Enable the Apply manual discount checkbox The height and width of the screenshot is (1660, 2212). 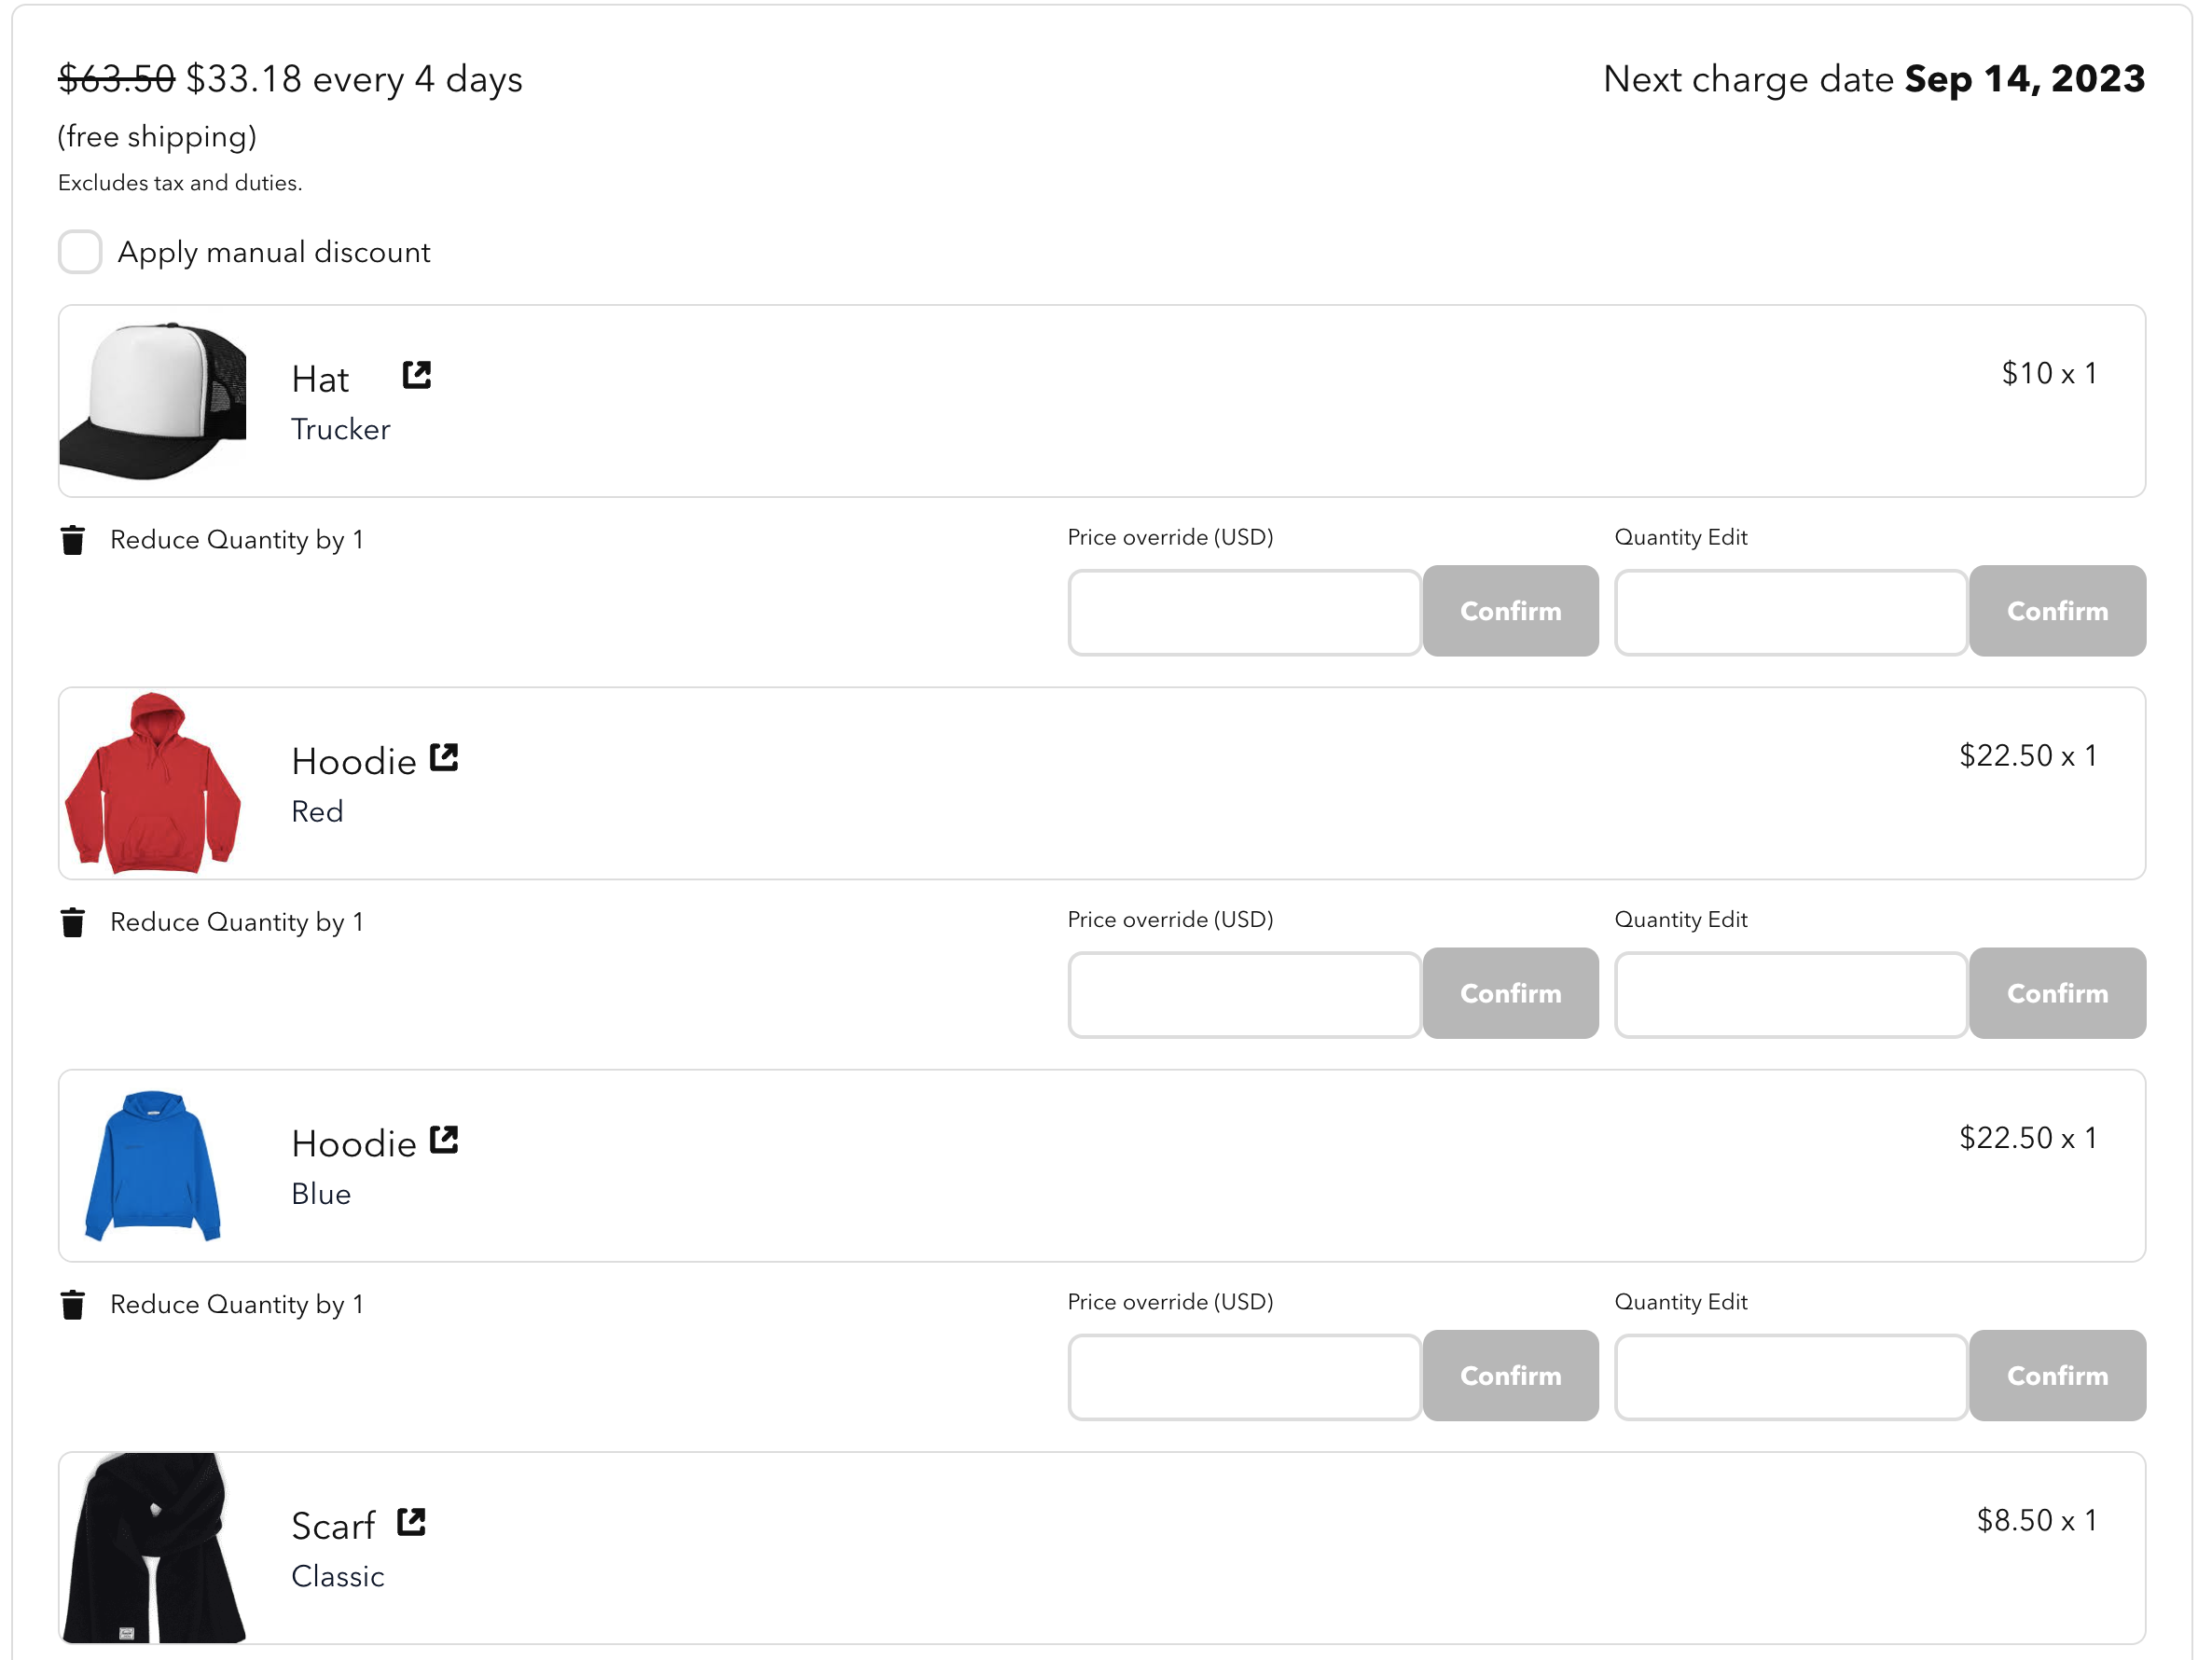point(80,251)
